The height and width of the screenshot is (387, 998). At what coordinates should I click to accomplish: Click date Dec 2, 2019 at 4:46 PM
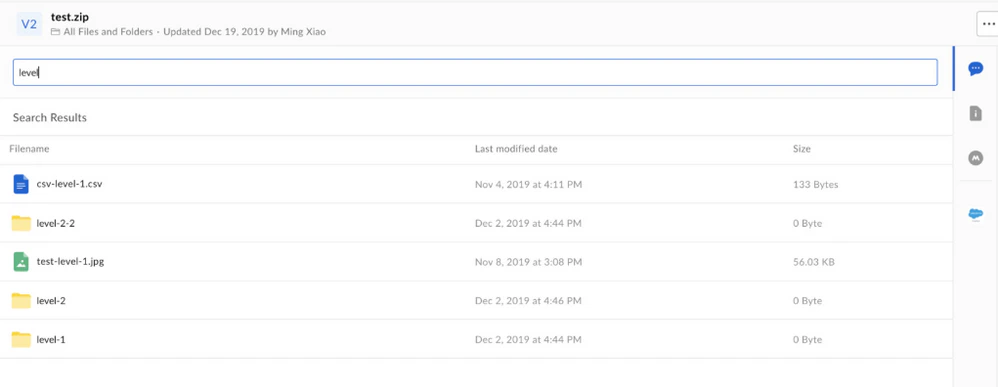tap(528, 300)
